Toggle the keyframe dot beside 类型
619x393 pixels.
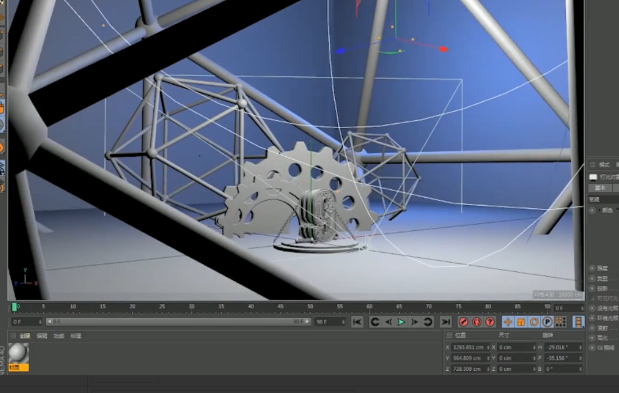(x=592, y=279)
